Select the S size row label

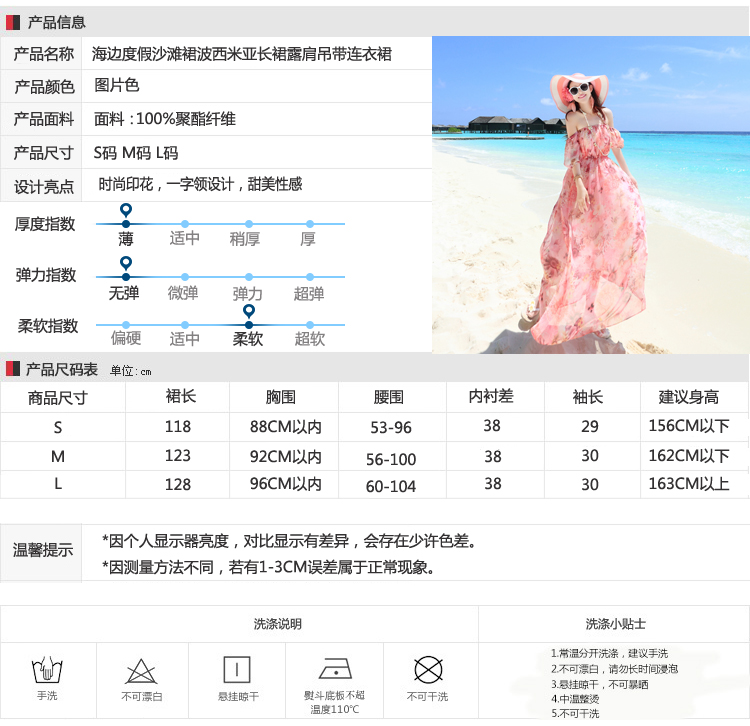[x=58, y=427]
